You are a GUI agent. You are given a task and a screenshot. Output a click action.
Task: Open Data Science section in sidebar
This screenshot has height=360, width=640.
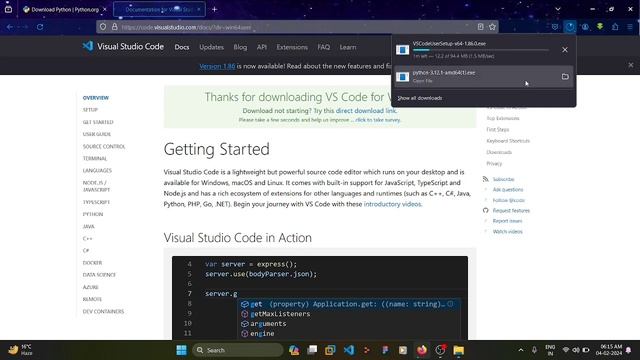pyautogui.click(x=99, y=275)
